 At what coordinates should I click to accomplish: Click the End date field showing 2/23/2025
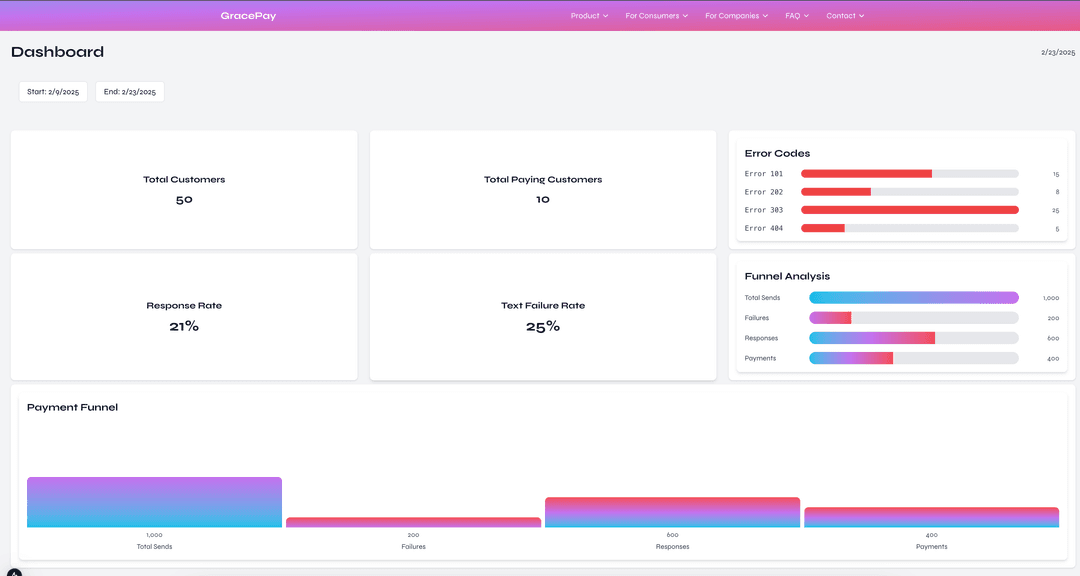(129, 91)
